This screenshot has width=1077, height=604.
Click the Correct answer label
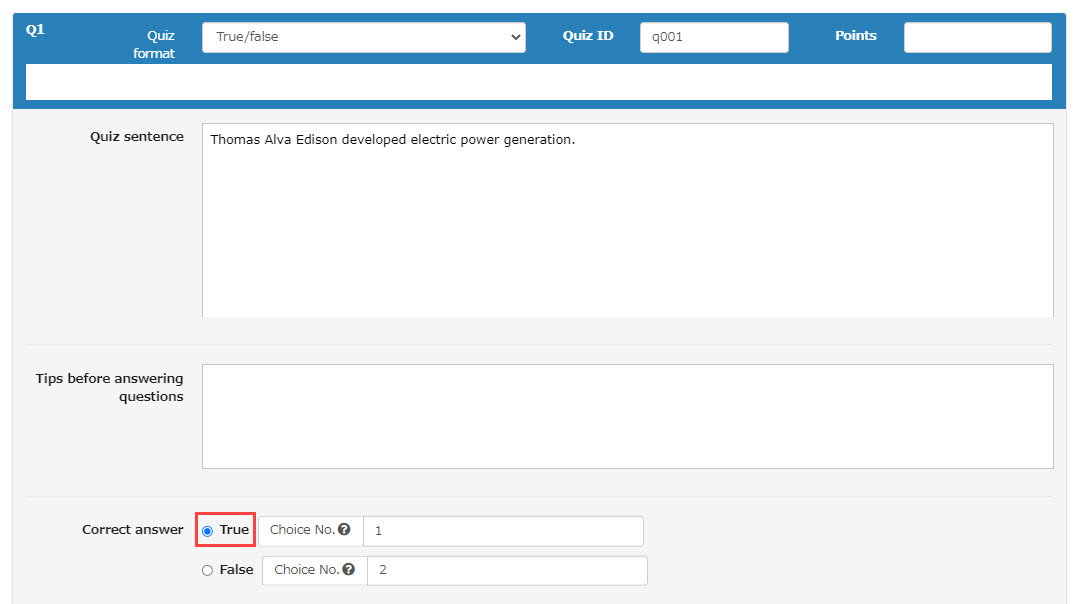click(x=133, y=530)
